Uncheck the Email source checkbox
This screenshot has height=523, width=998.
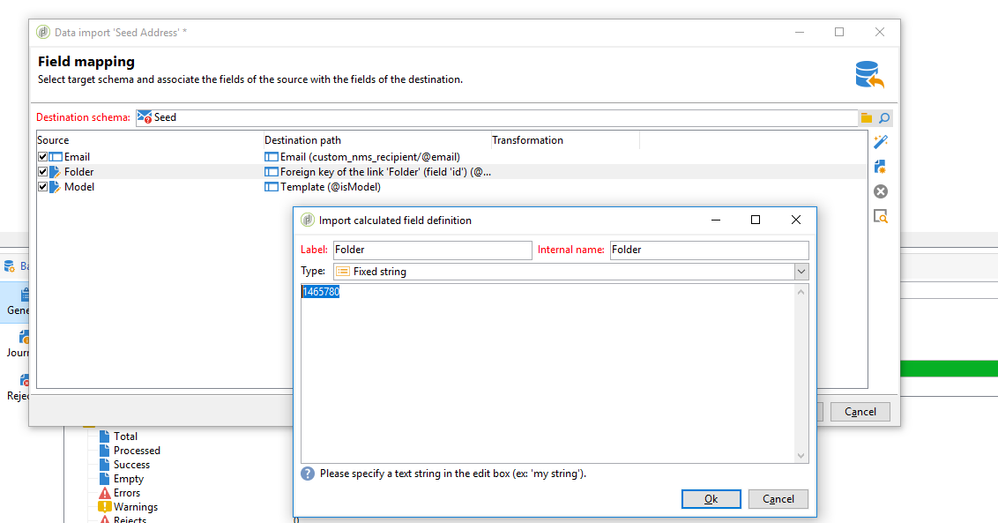pyautogui.click(x=43, y=157)
